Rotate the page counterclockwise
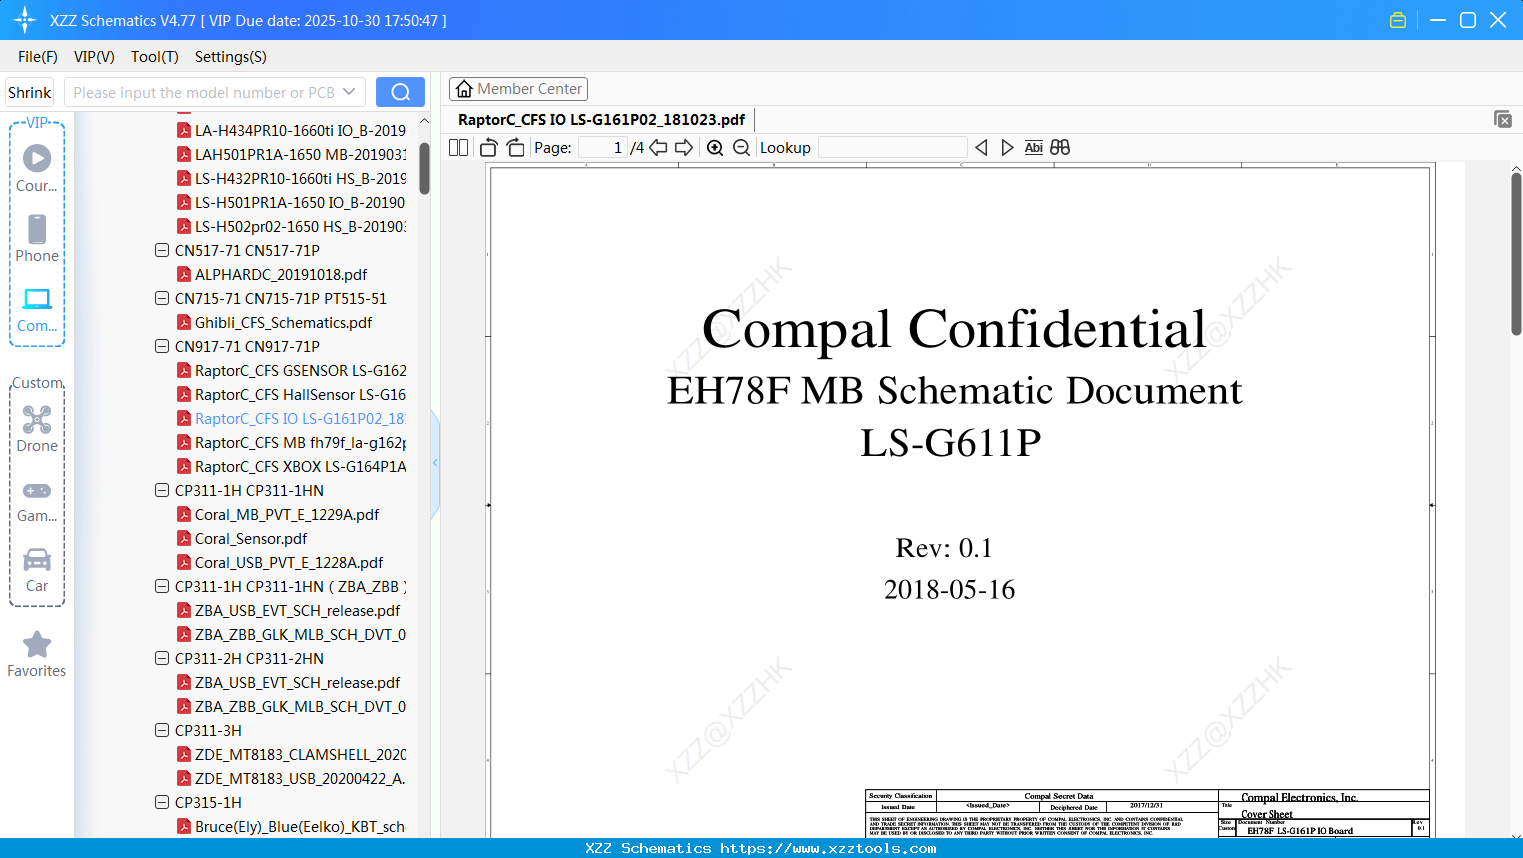 point(488,147)
